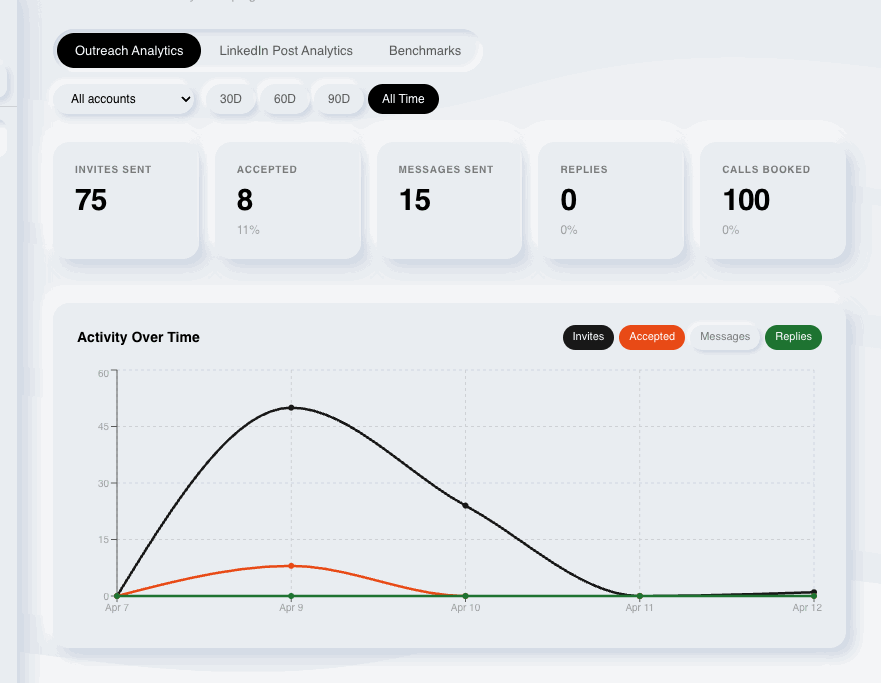Click the Calls Booked stat card

(773, 200)
